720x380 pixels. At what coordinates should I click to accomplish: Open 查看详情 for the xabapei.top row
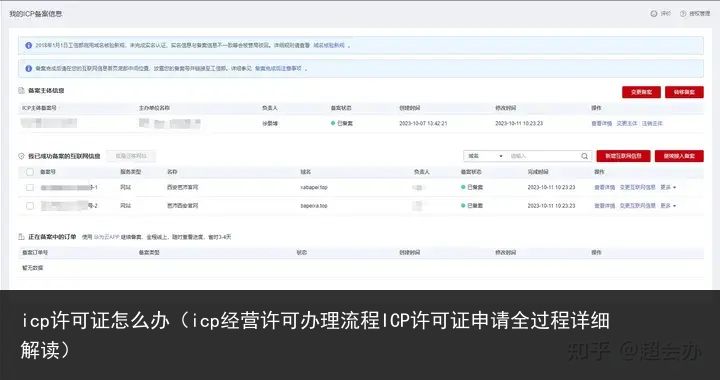pos(604,187)
